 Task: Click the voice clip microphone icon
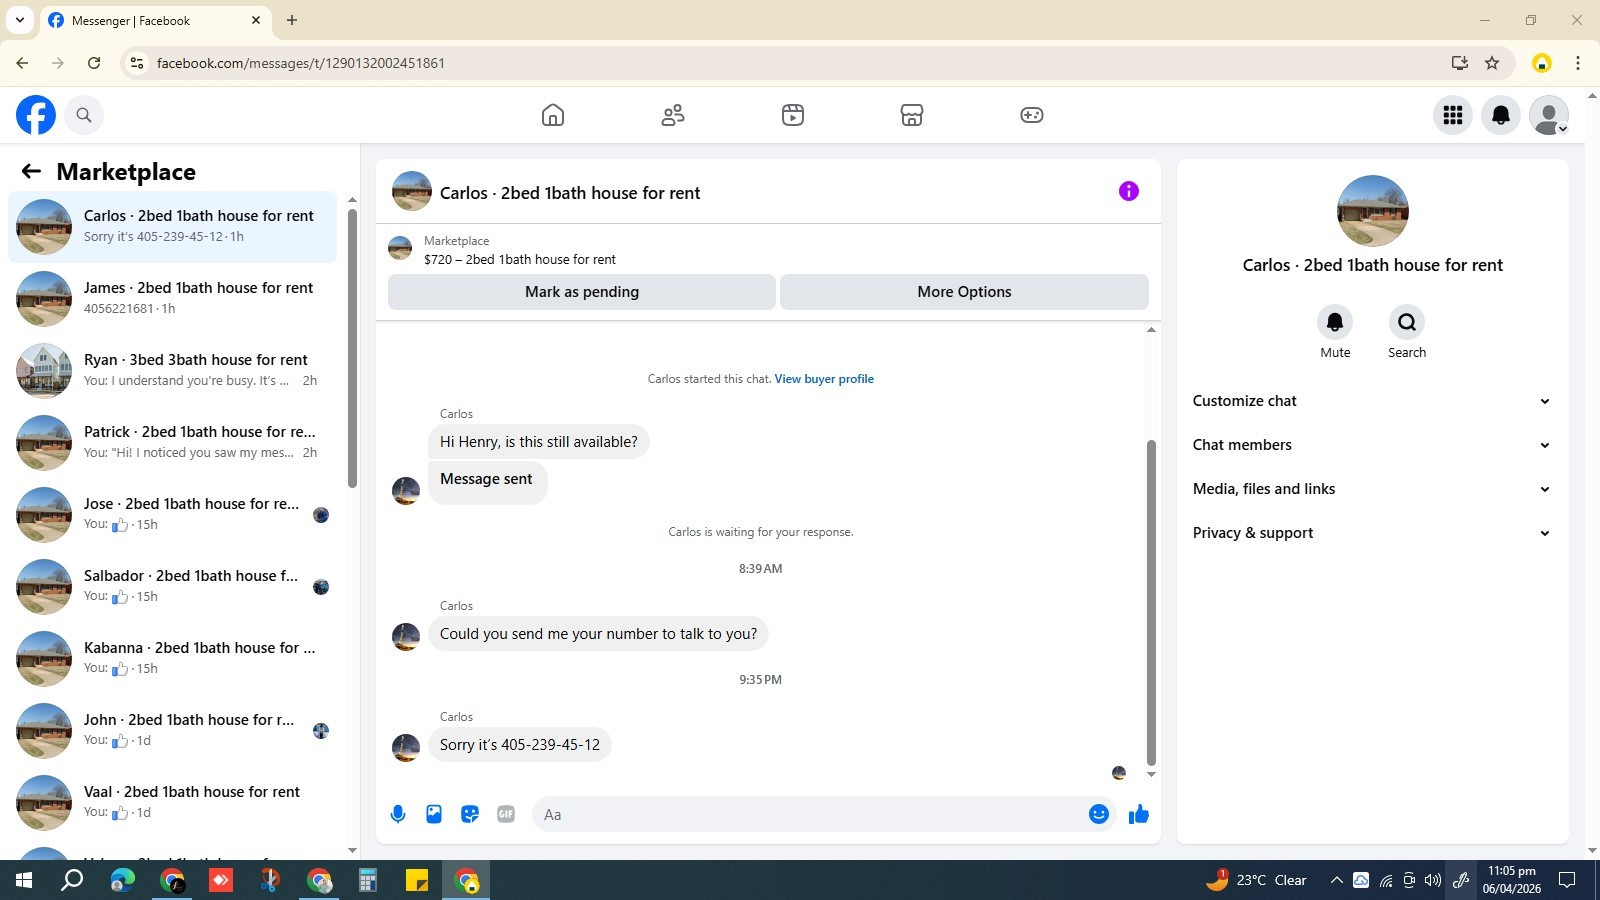(398, 814)
